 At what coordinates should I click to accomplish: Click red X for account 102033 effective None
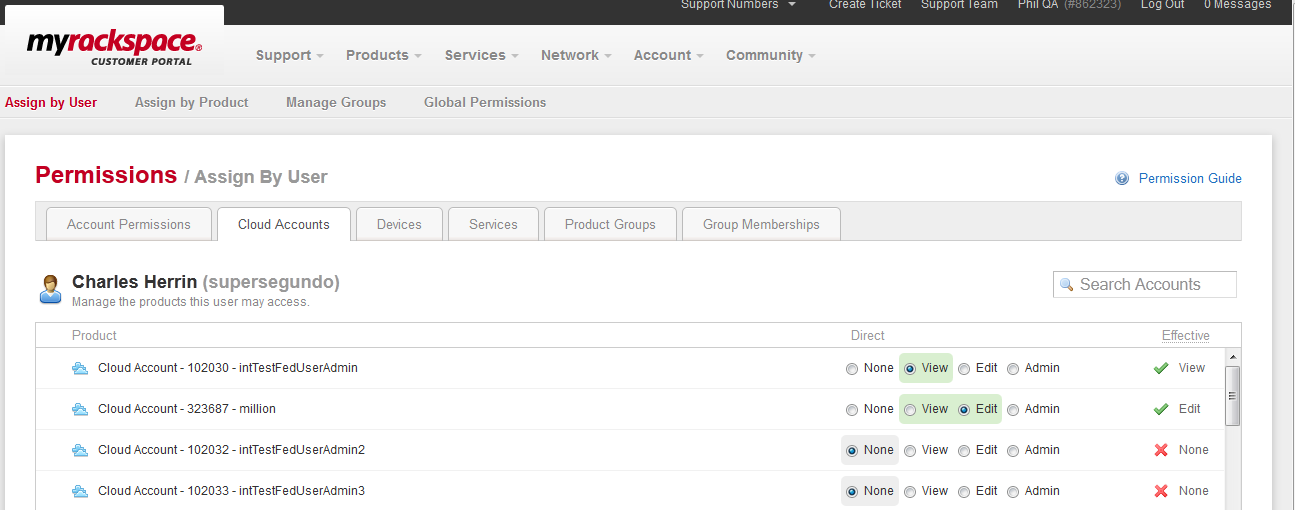pos(1161,491)
